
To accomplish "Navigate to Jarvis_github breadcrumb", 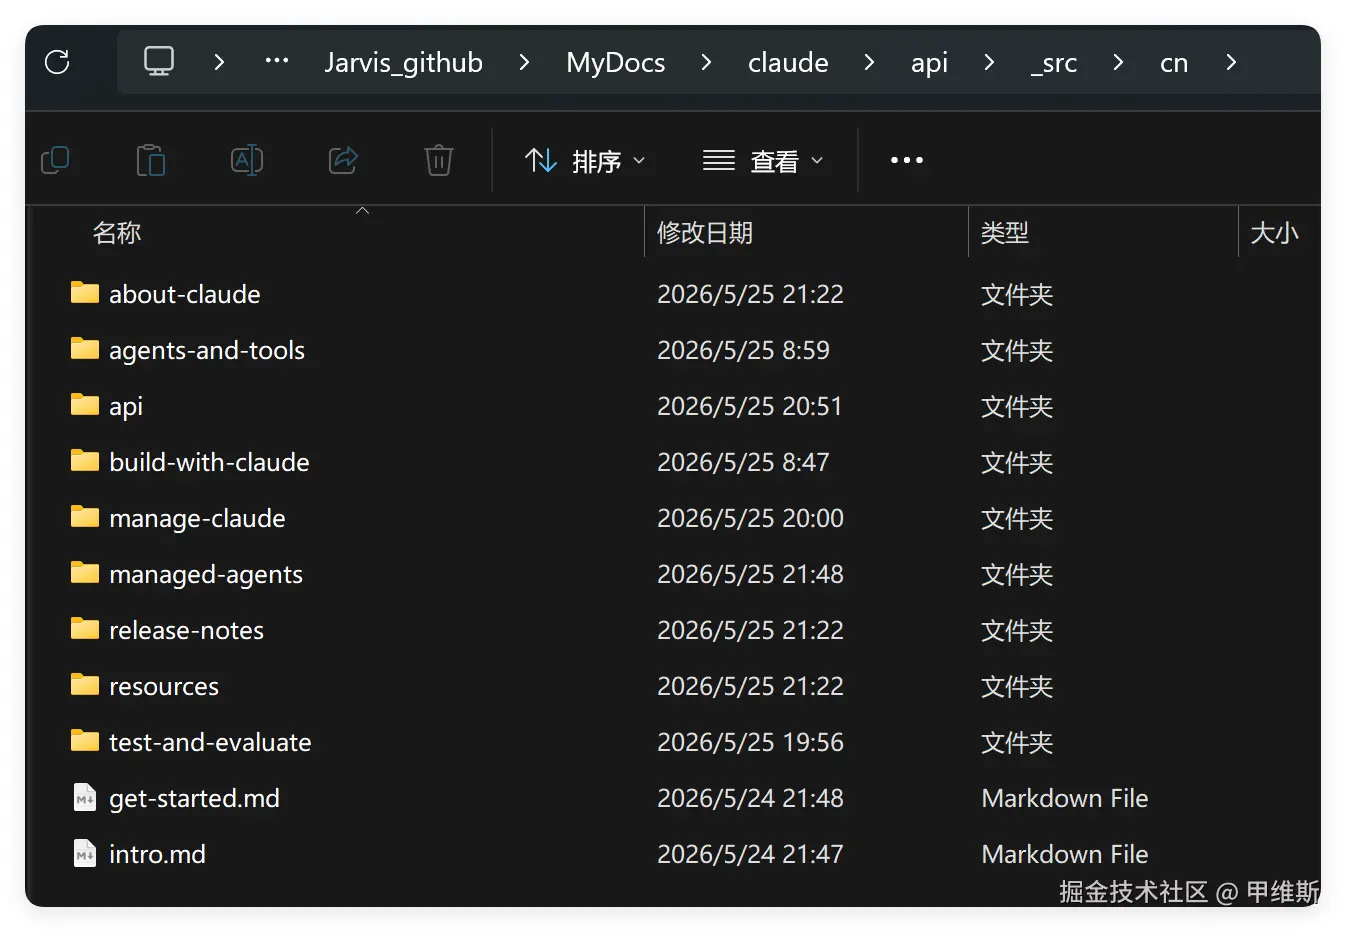I will coord(404,63).
